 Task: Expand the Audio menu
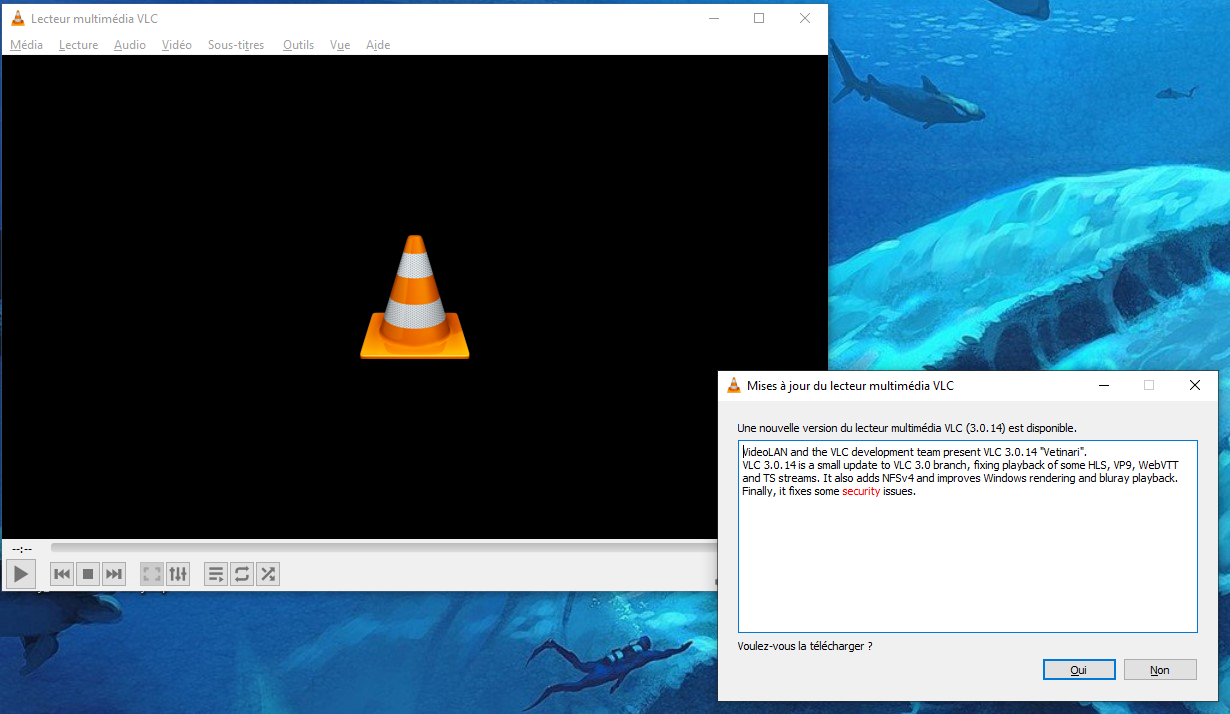[129, 45]
